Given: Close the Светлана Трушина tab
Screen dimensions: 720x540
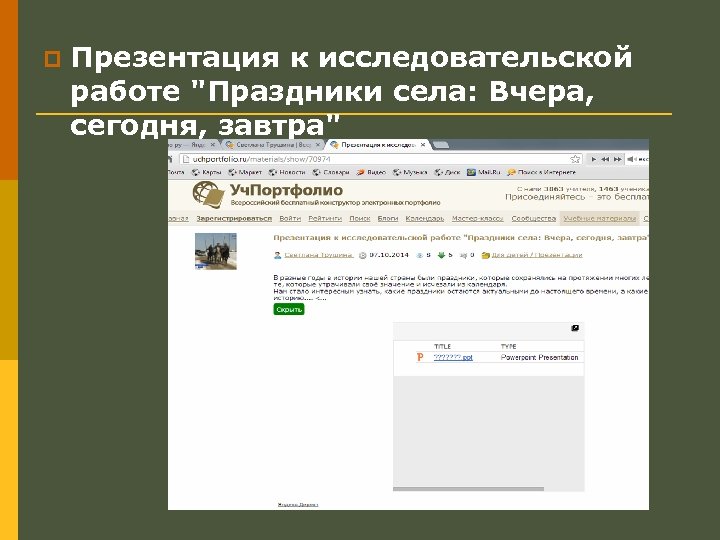Looking at the screenshot, I should click(318, 145).
